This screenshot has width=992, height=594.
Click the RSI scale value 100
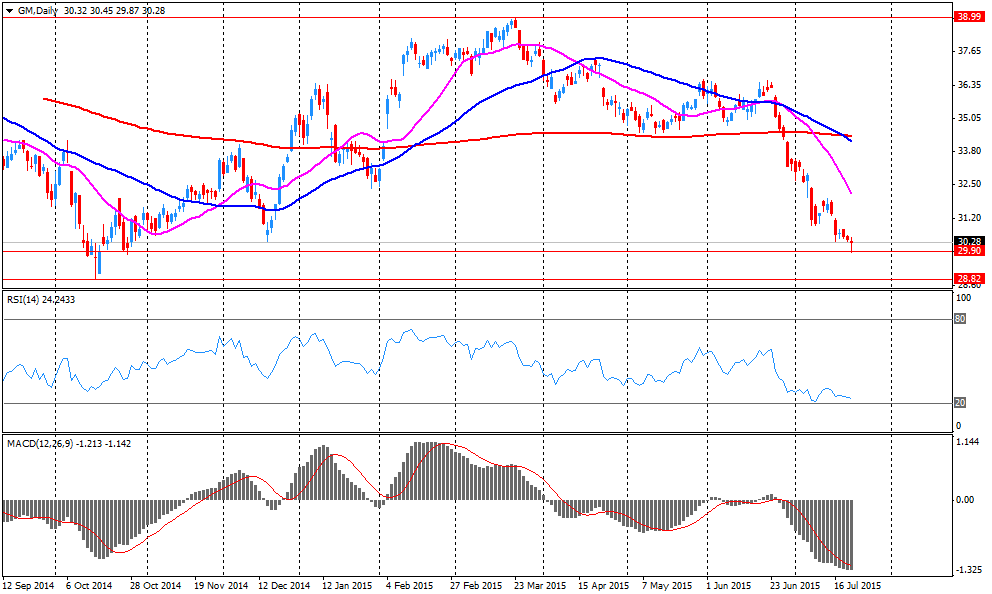click(x=964, y=297)
